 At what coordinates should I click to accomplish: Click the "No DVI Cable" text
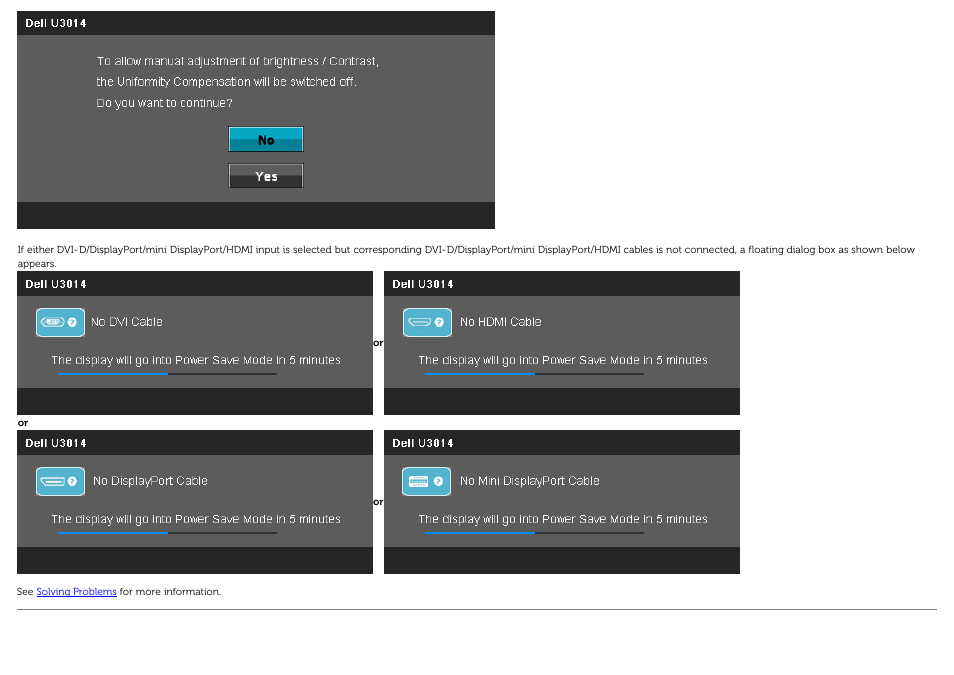coord(127,322)
